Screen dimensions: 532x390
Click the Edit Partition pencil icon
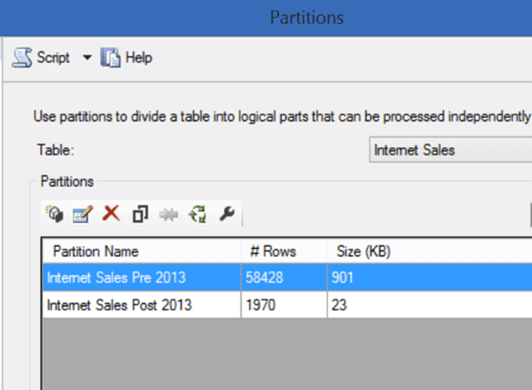point(83,214)
